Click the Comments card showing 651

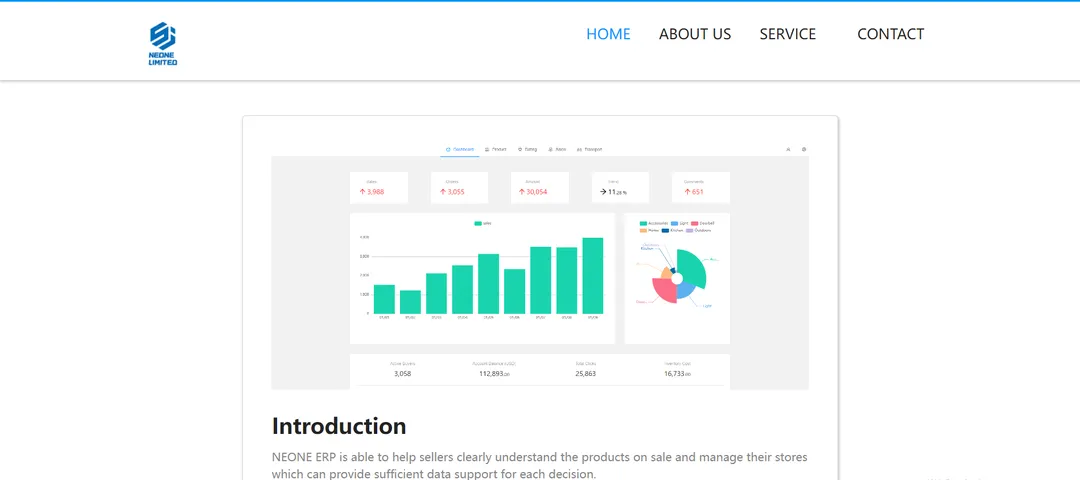coord(700,187)
